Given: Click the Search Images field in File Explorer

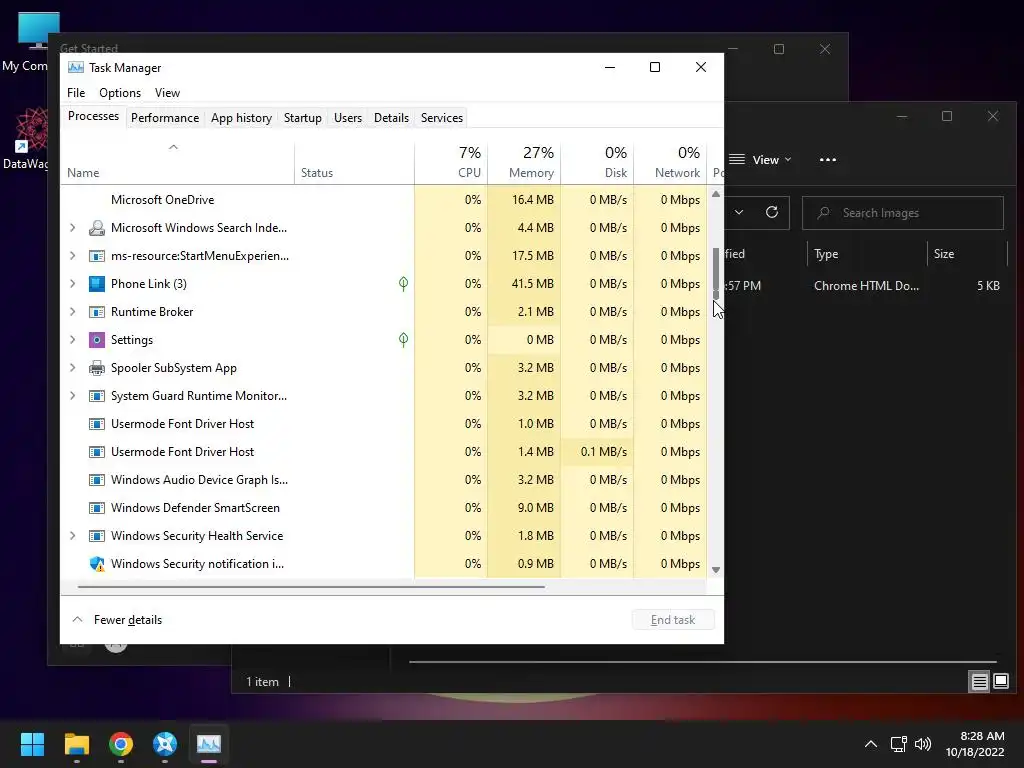Looking at the screenshot, I should click(903, 213).
